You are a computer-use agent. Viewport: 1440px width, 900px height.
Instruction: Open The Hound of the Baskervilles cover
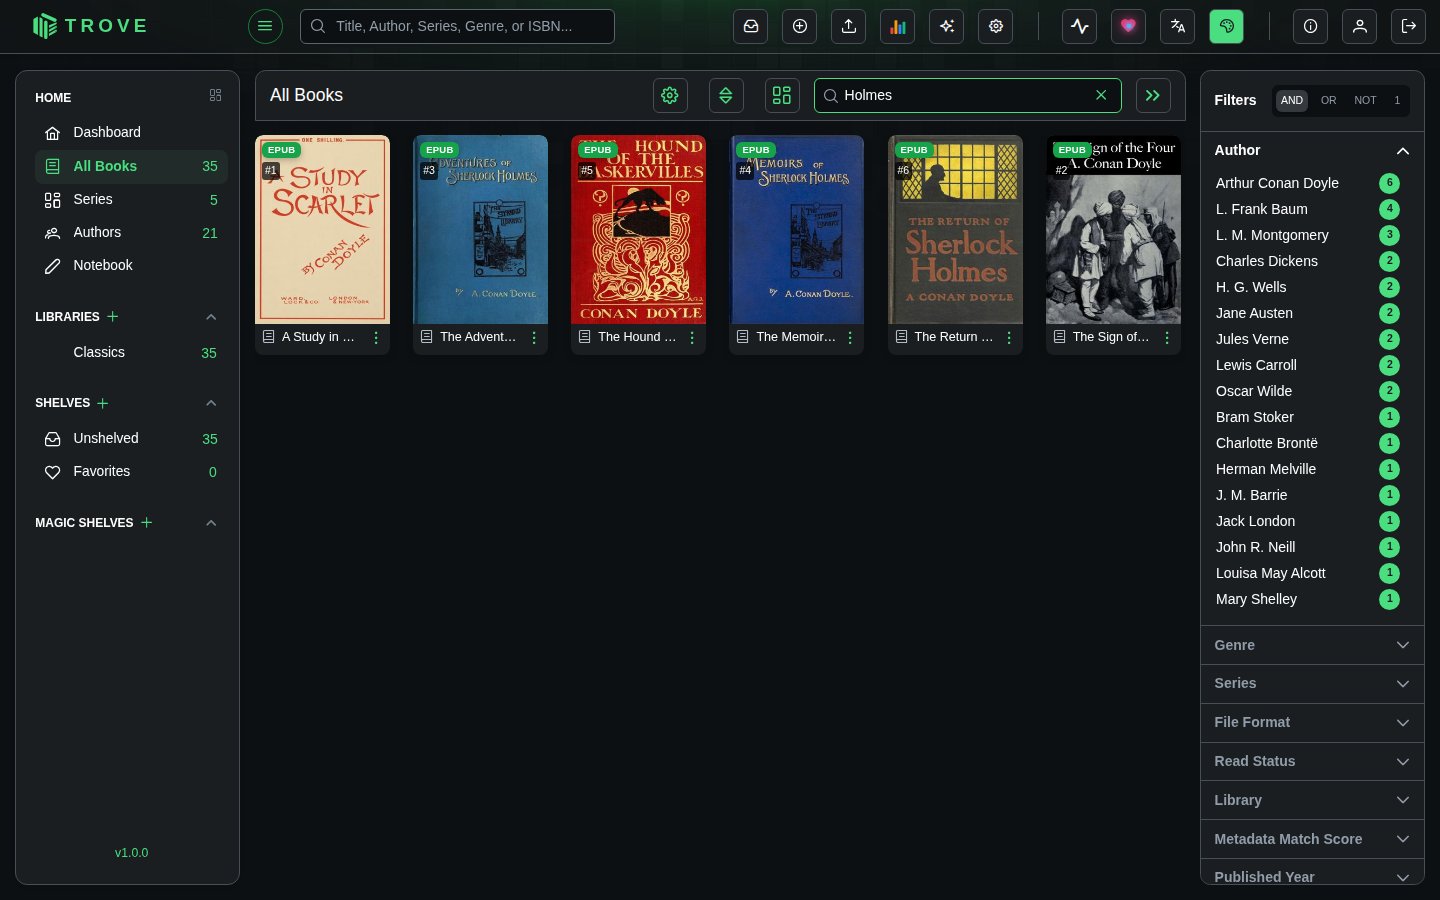[x=638, y=230]
